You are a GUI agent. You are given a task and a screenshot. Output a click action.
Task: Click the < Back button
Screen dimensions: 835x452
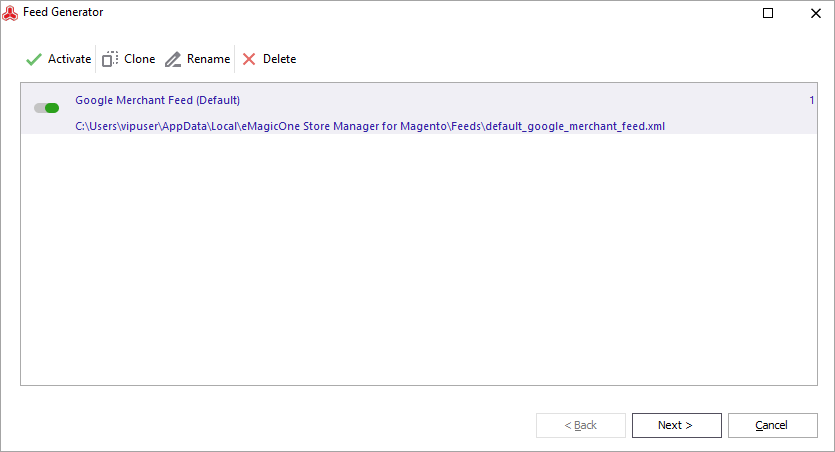pos(581,425)
